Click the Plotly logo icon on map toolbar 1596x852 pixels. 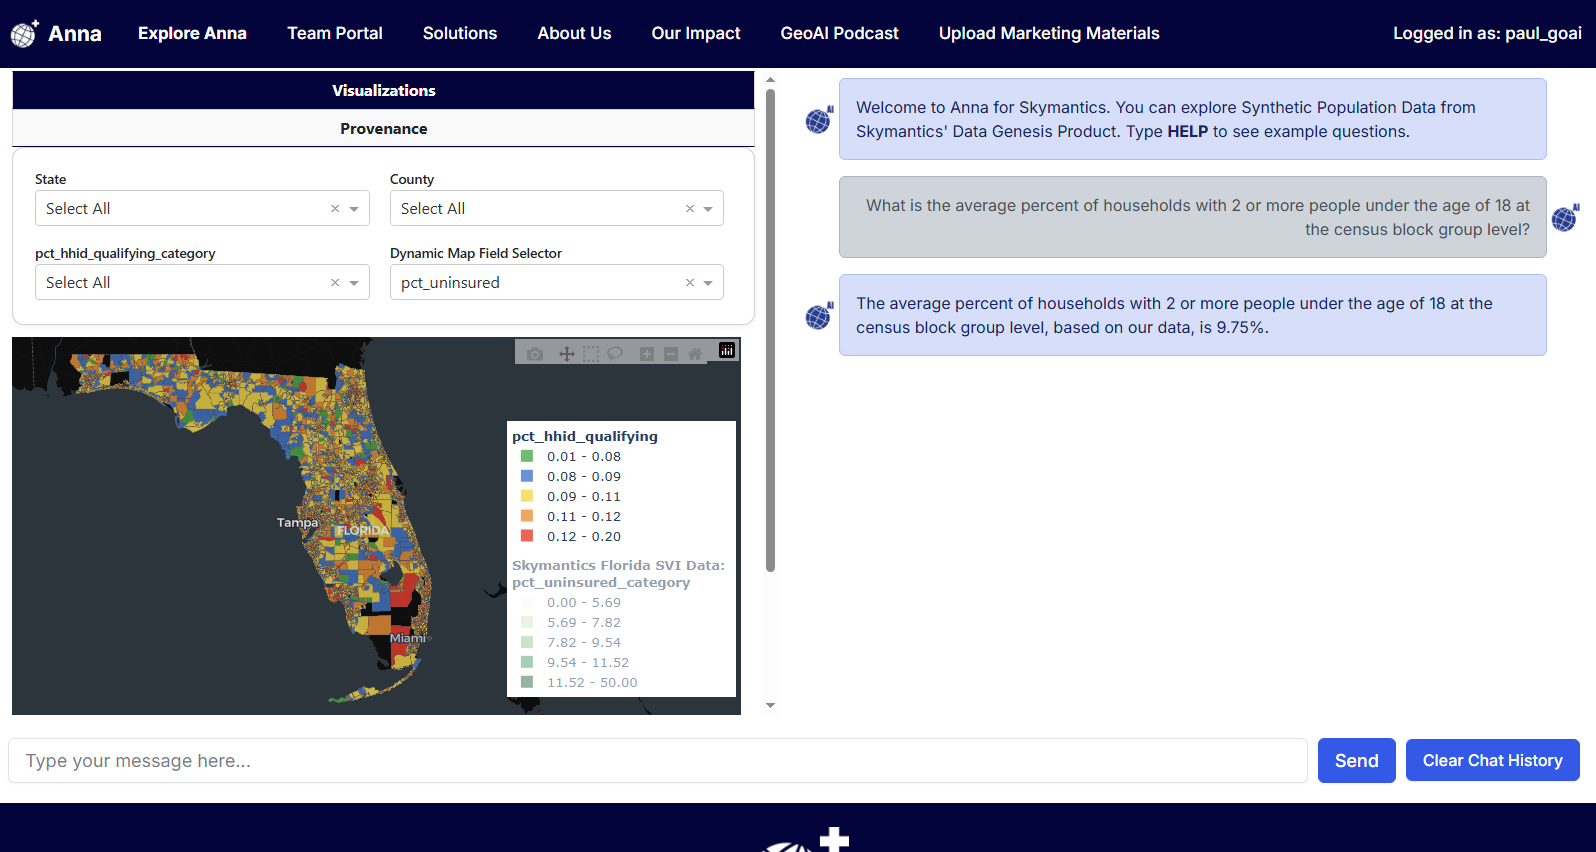pyautogui.click(x=727, y=351)
